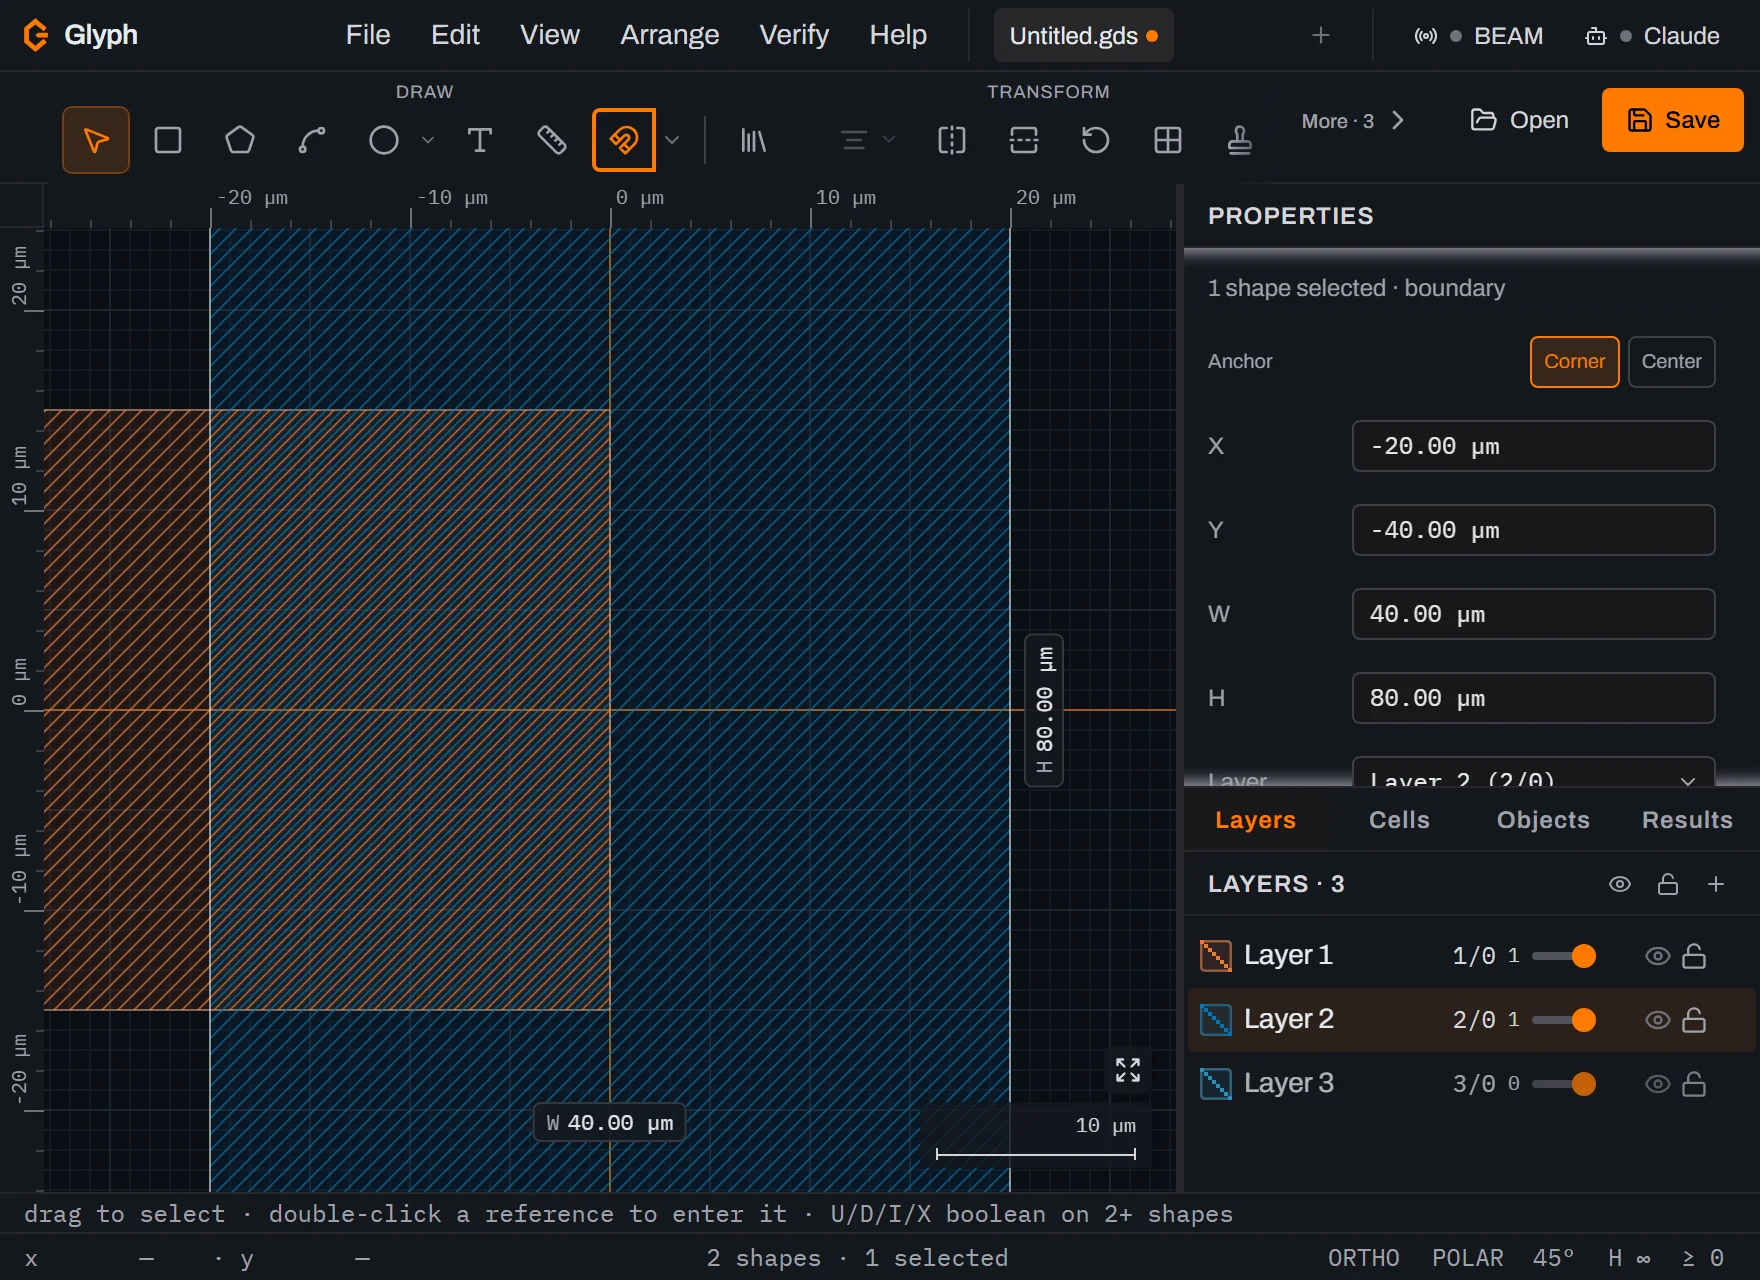Flip selection horizontally
The width and height of the screenshot is (1760, 1280).
pyautogui.click(x=952, y=140)
